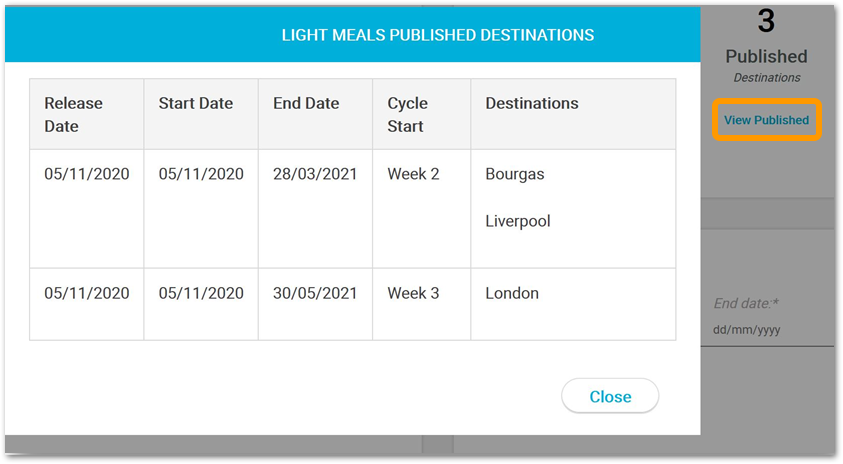Select the Light Meals Published Destinations title
Image resolution: width=843 pixels, height=464 pixels.
click(438, 35)
